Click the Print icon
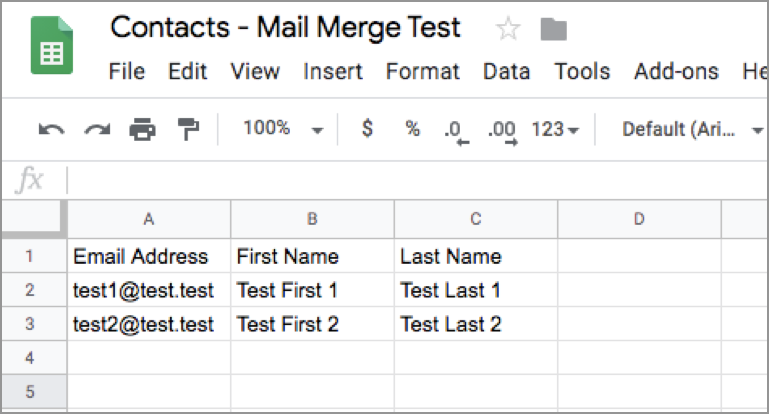 tap(143, 129)
